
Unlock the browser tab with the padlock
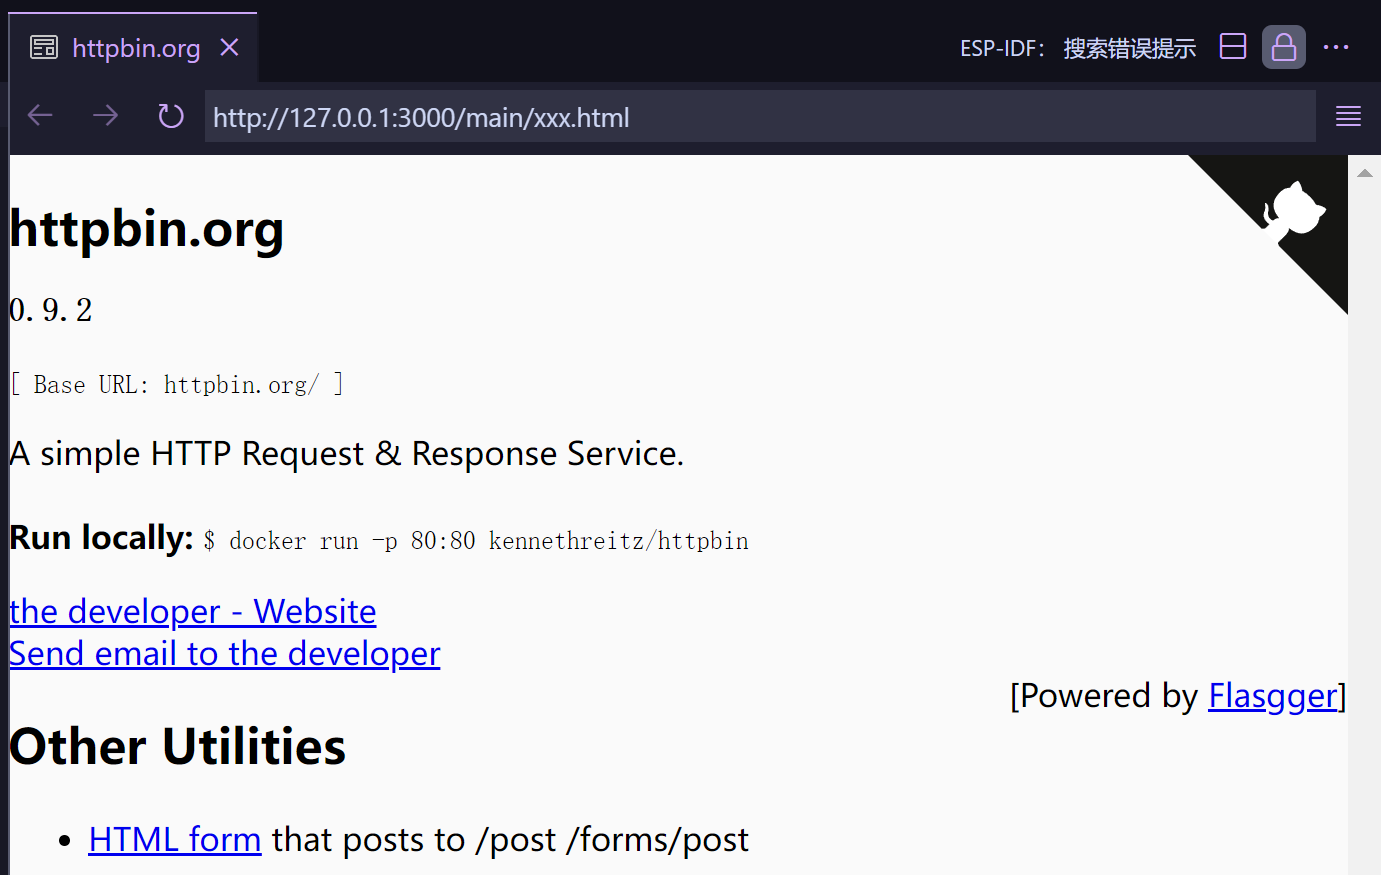coord(1283,46)
